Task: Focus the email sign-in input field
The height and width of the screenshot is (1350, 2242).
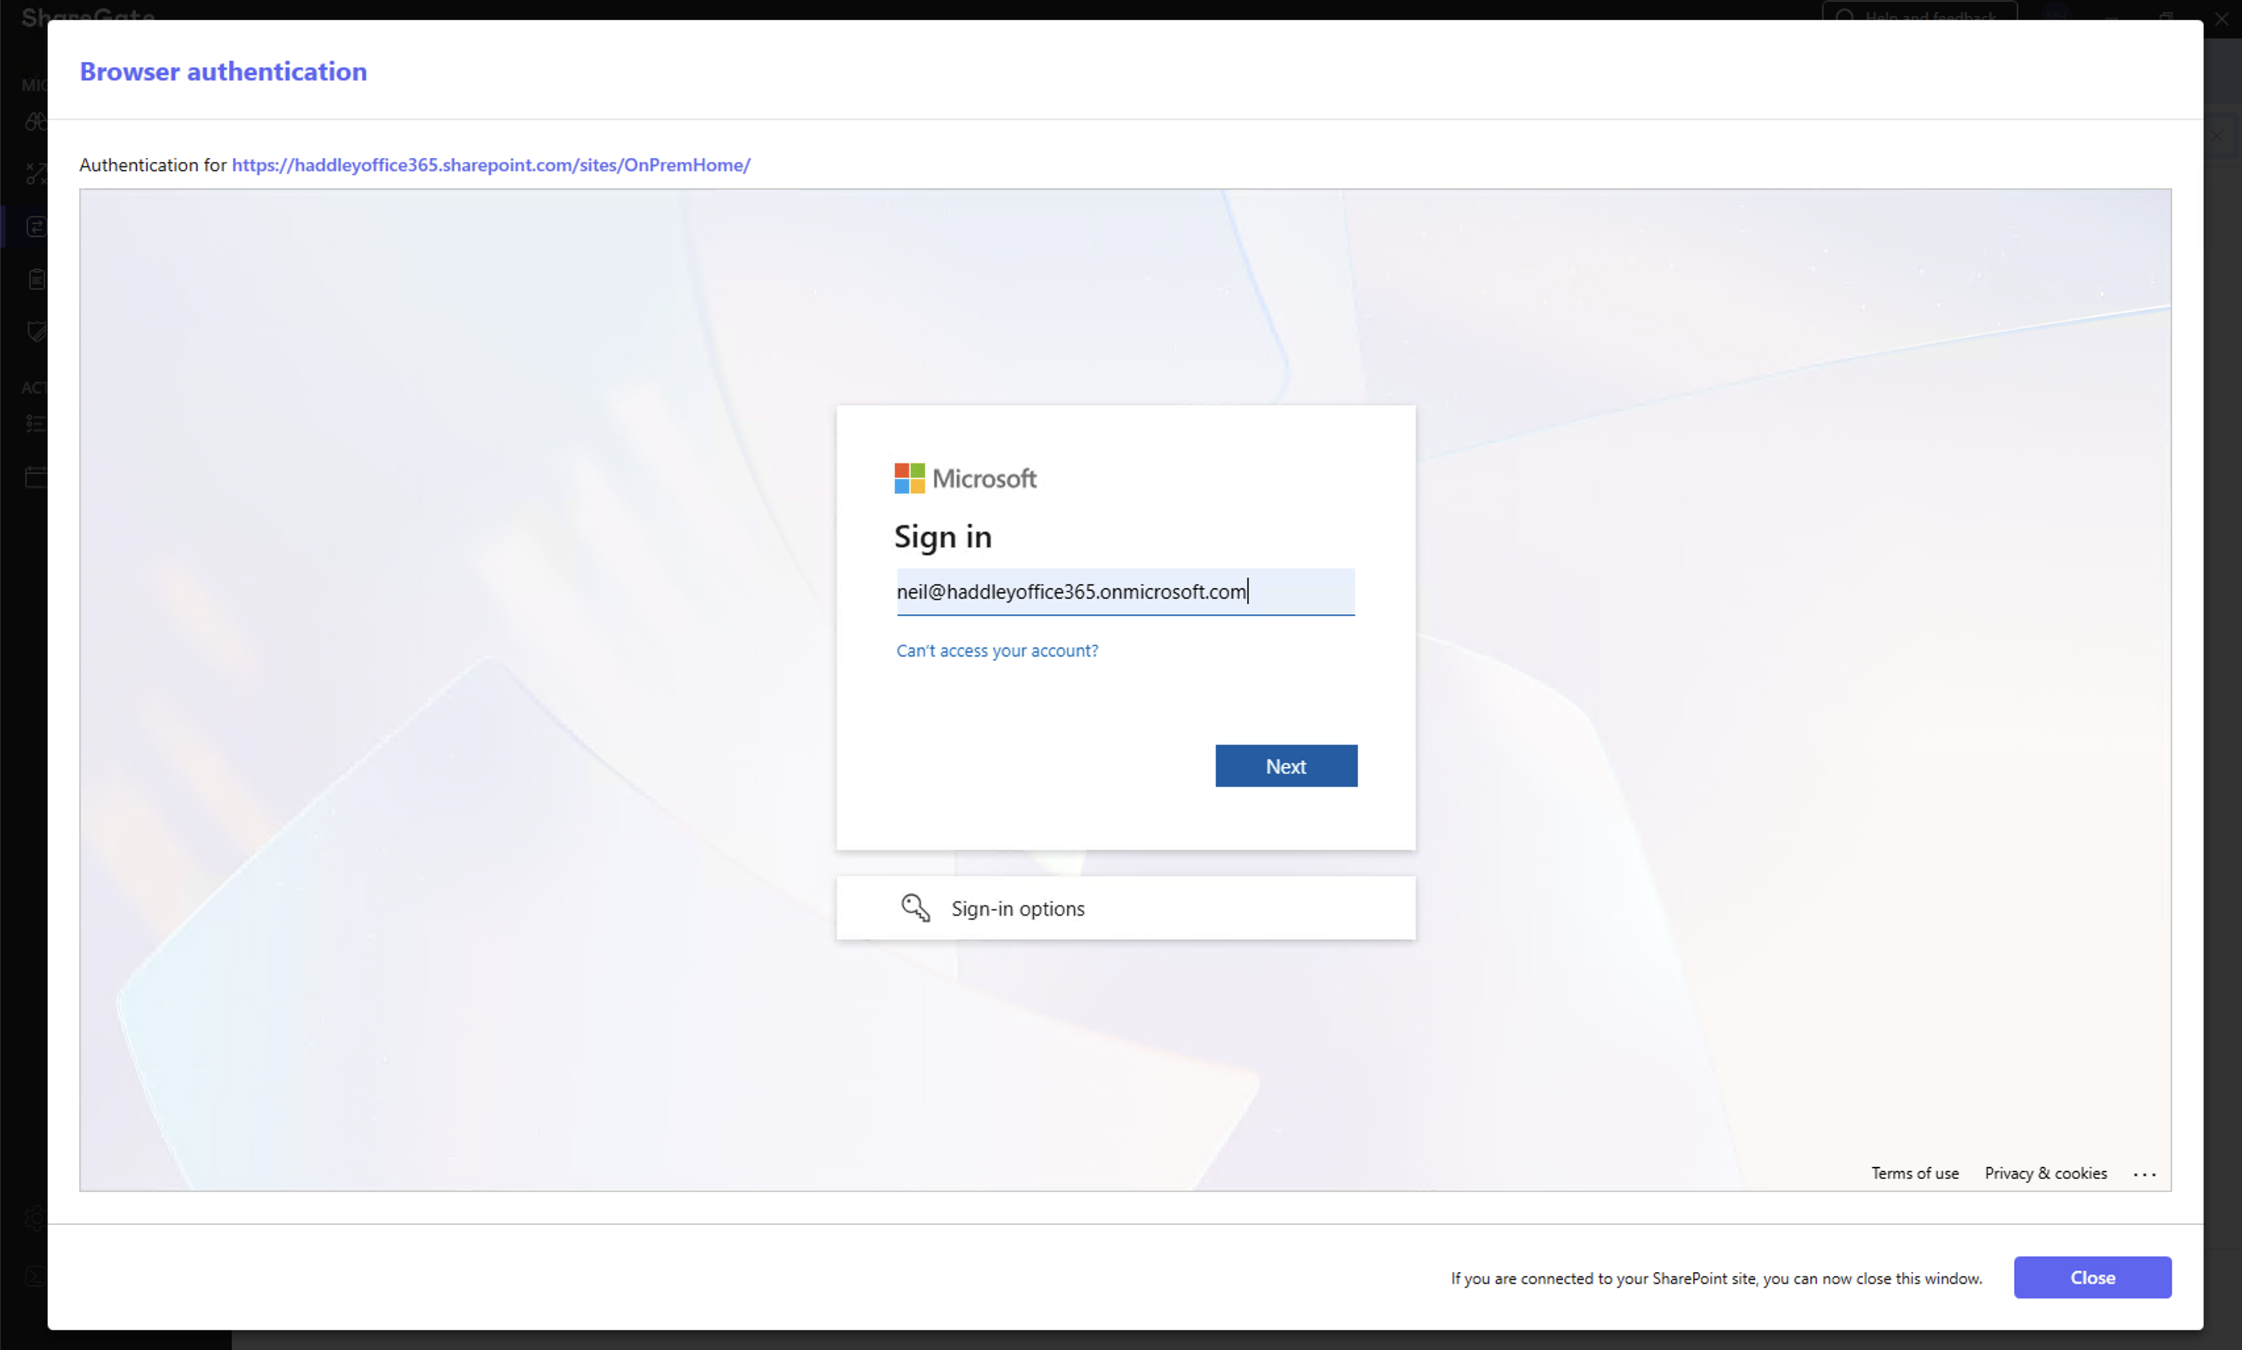Action: pos(1125,592)
